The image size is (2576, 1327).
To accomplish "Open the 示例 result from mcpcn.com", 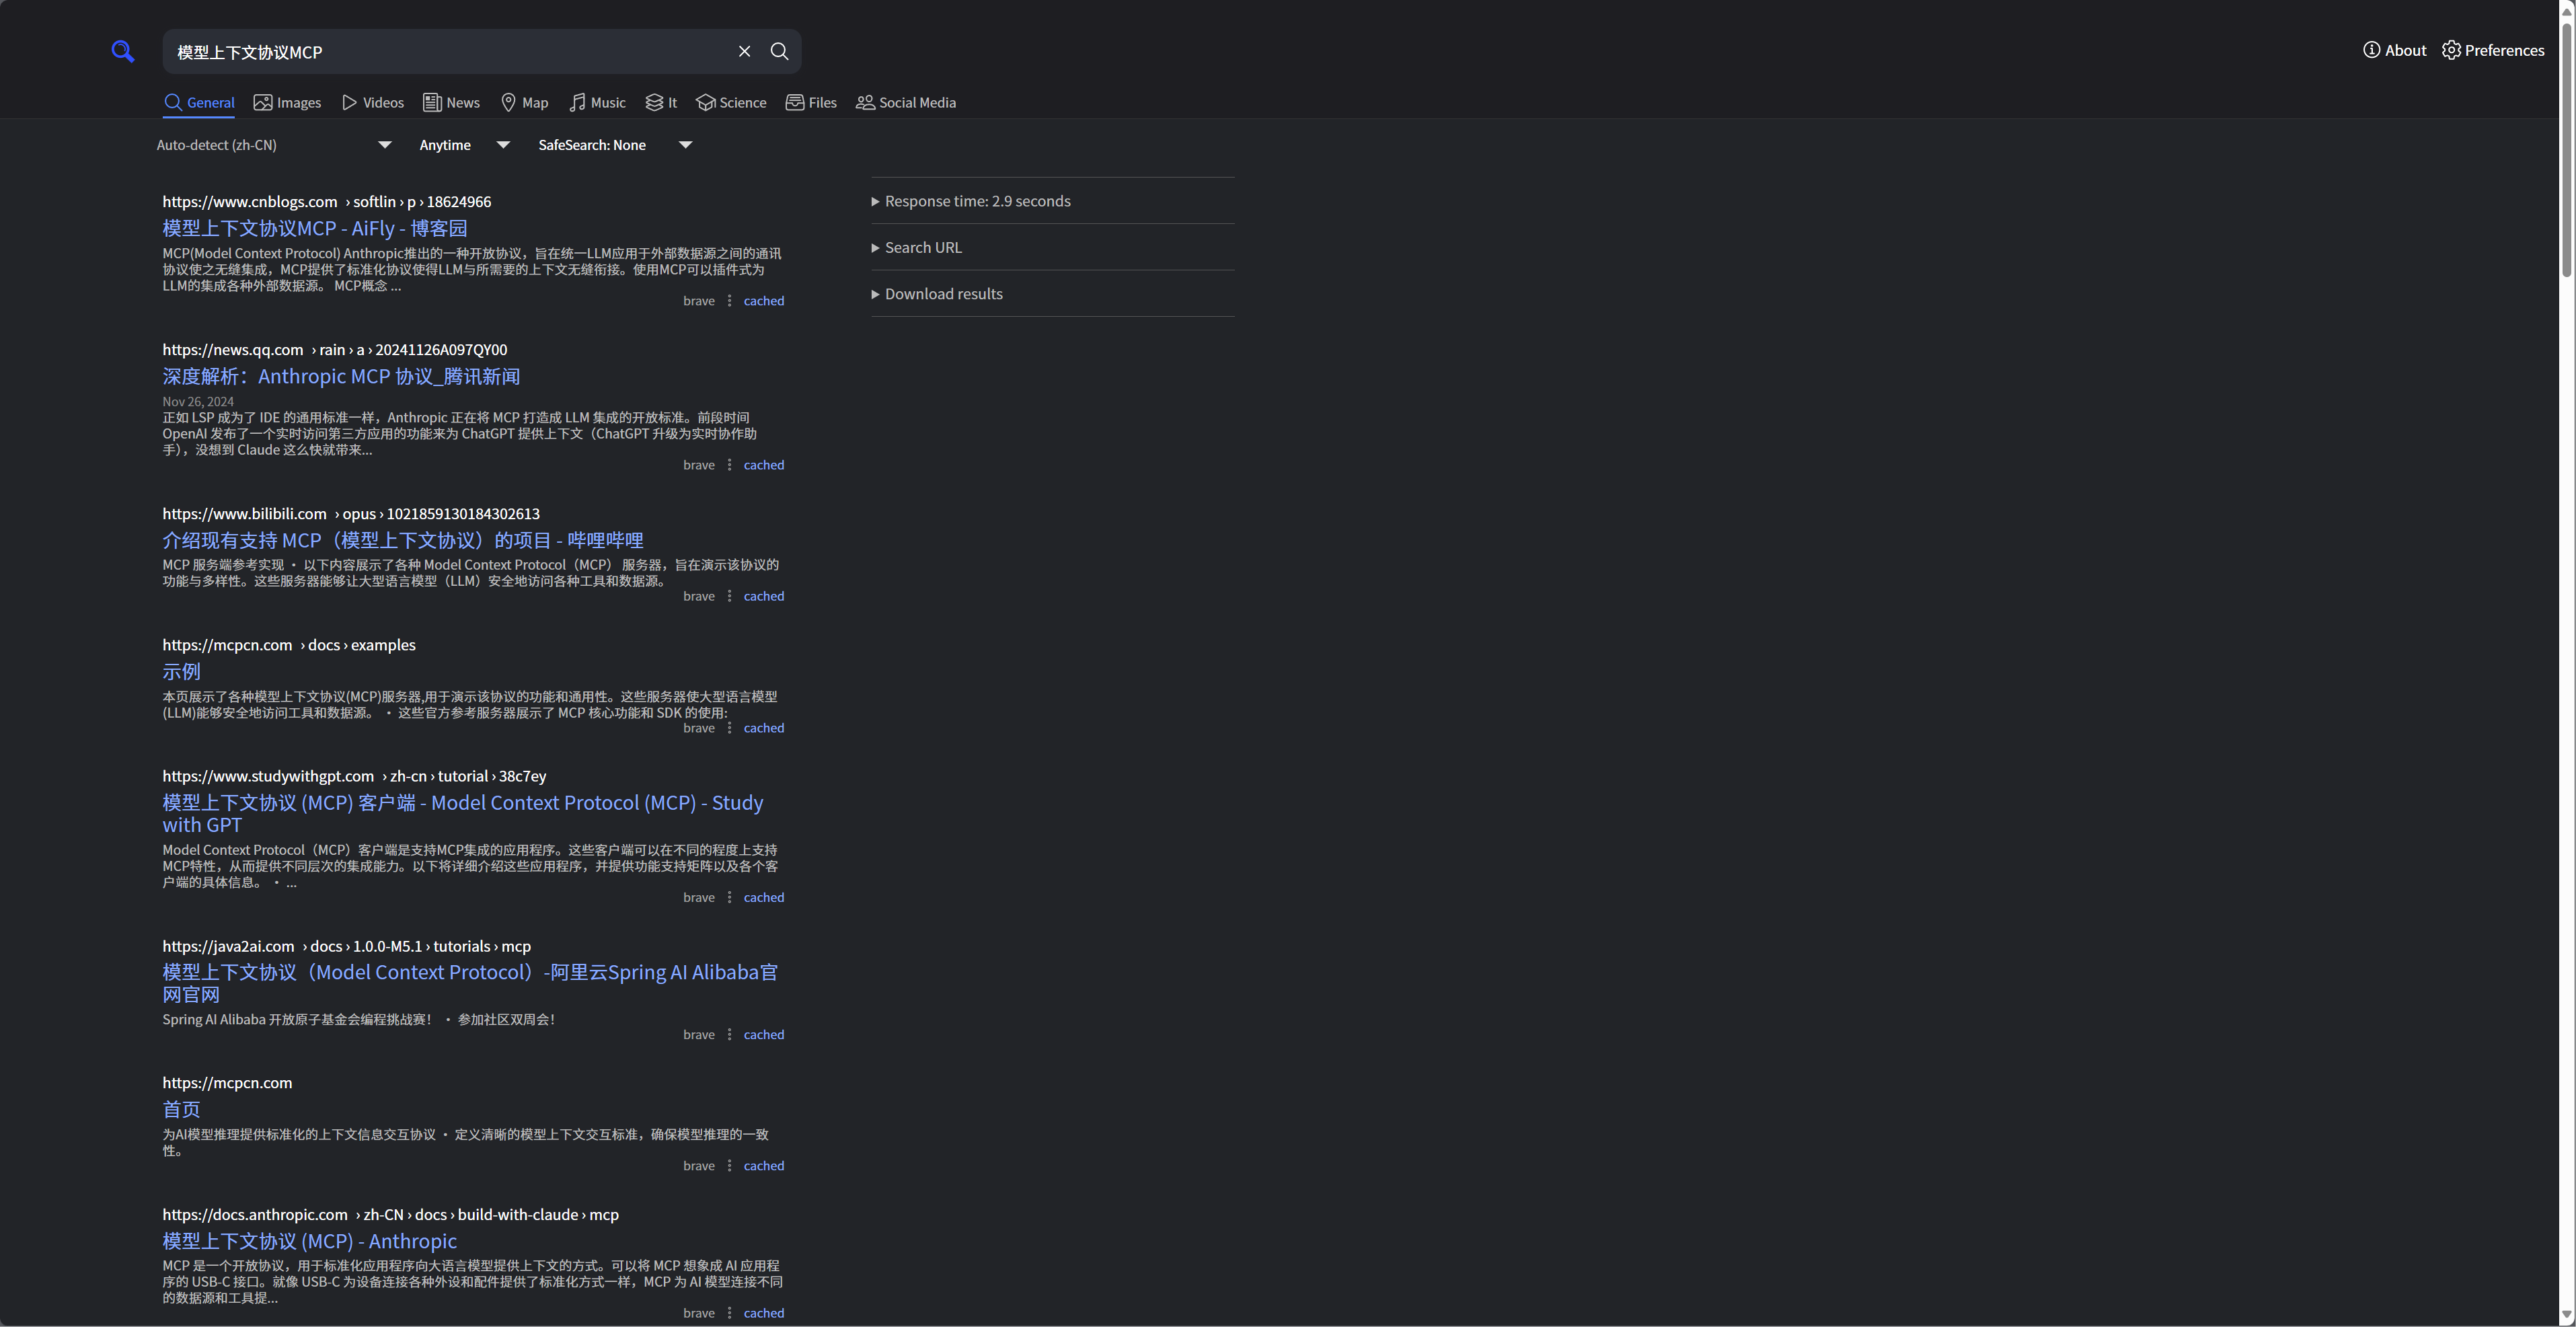I will (x=182, y=671).
